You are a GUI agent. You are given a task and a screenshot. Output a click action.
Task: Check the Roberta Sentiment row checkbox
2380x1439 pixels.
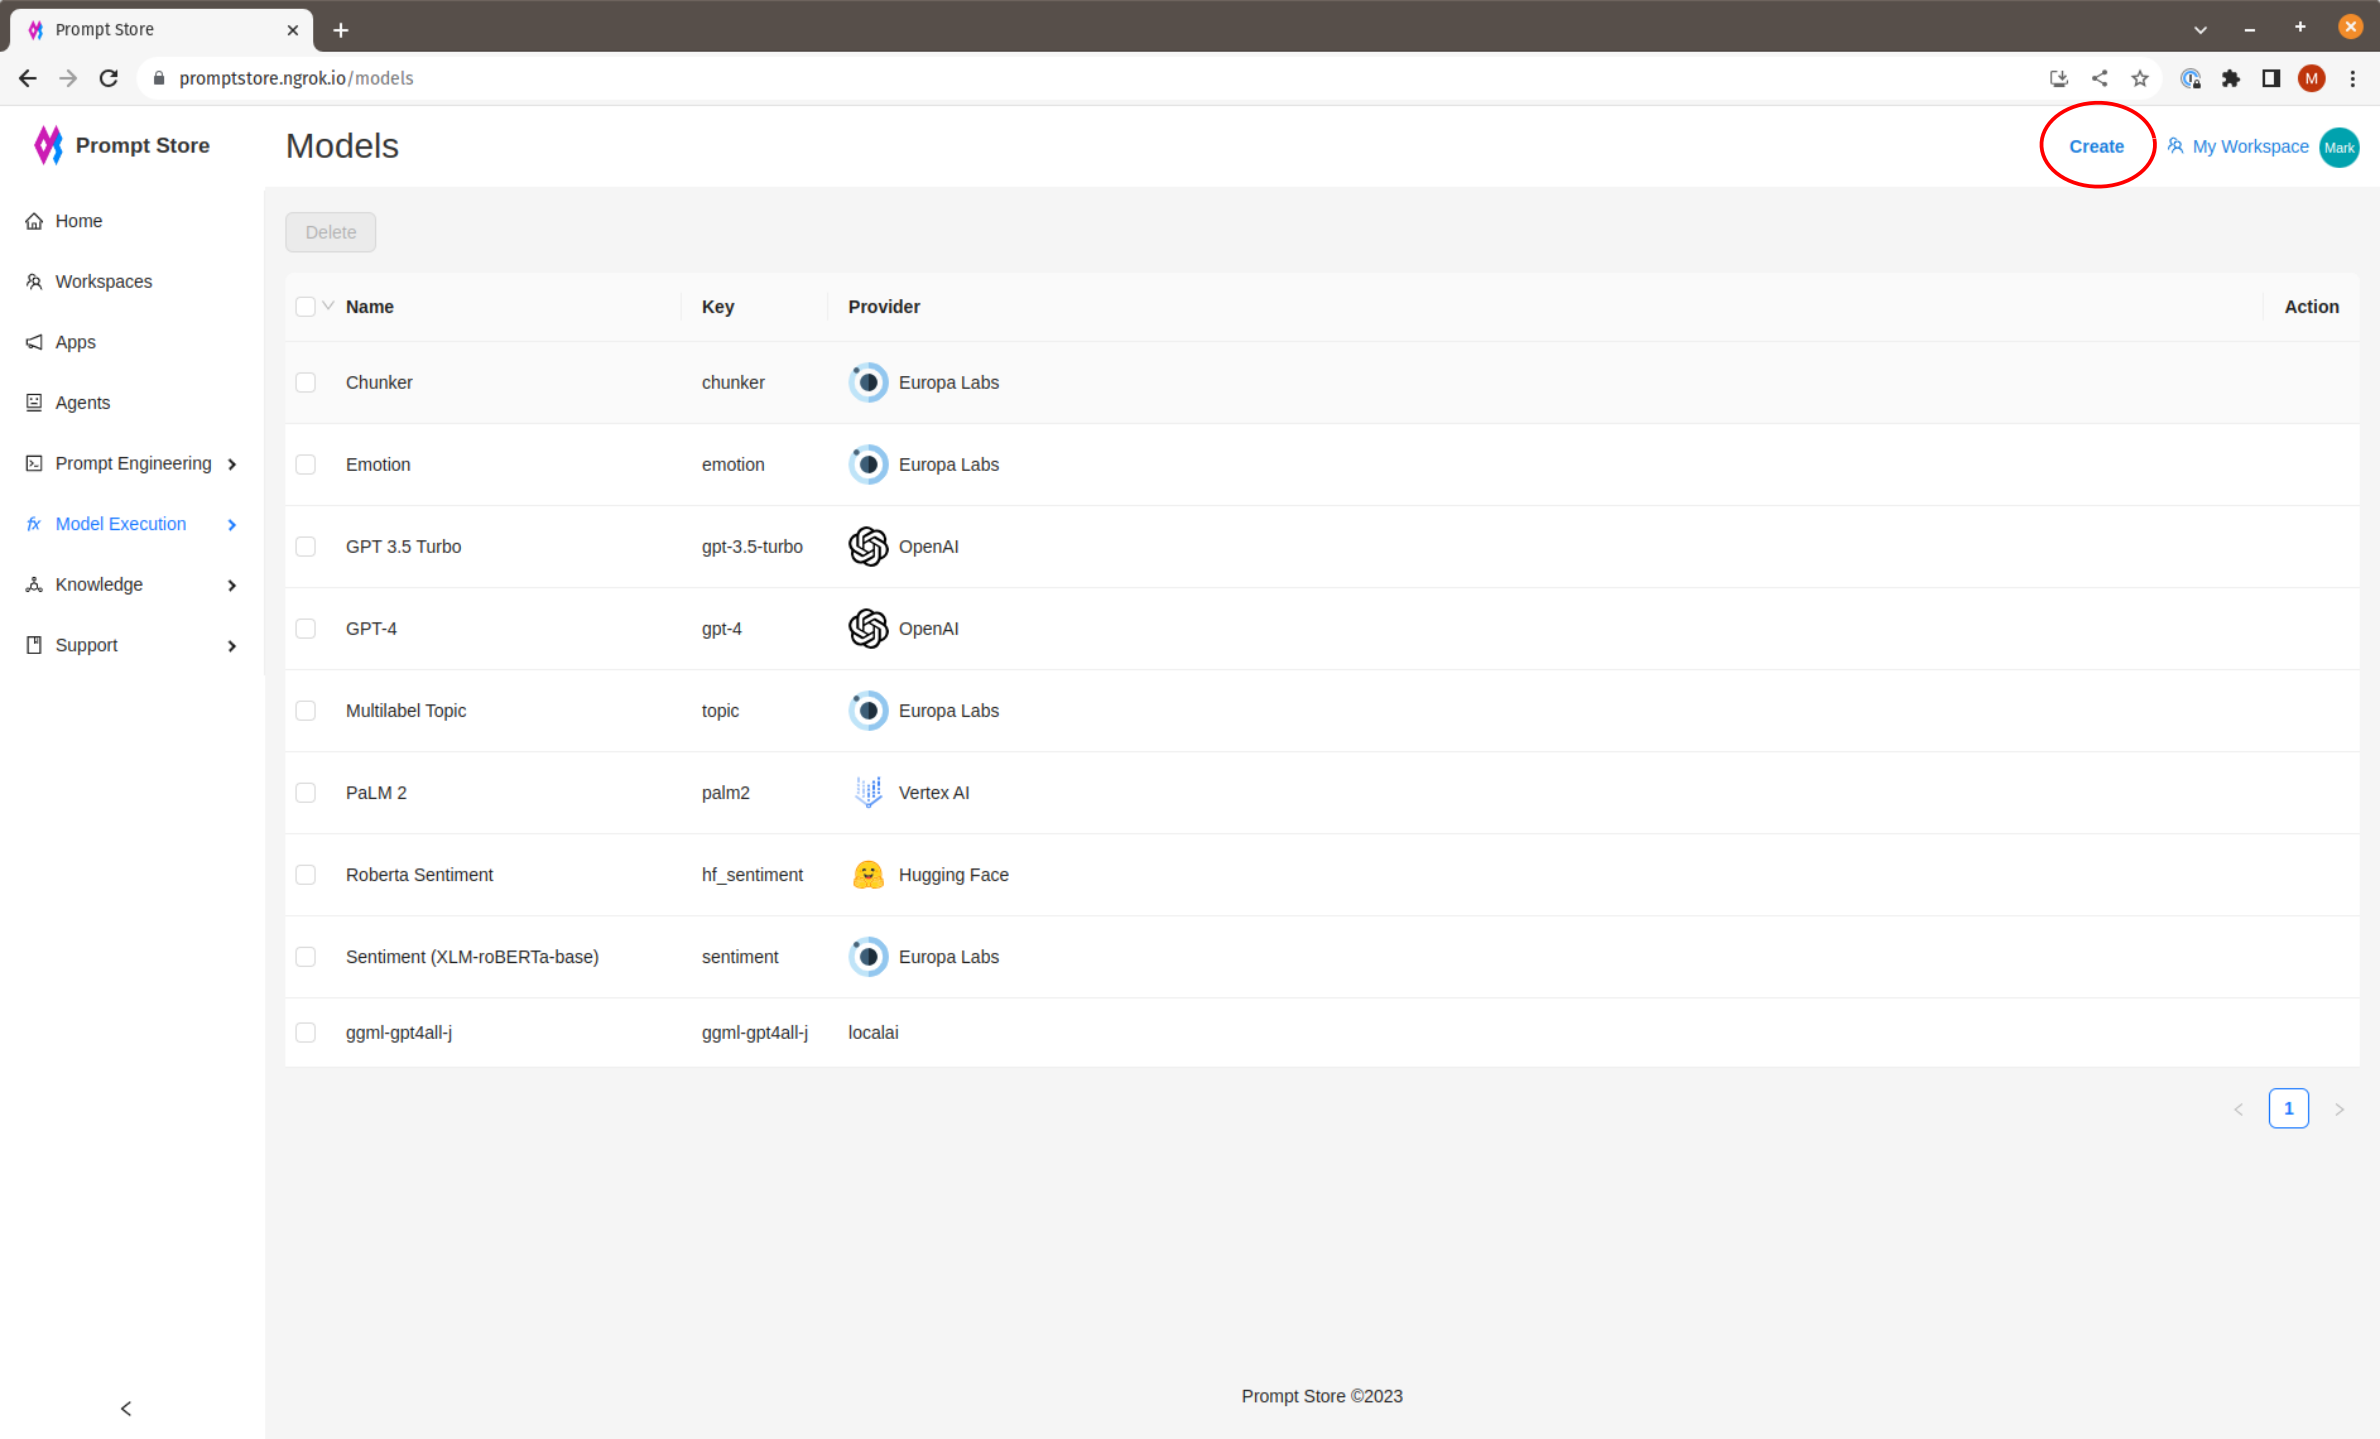(306, 875)
